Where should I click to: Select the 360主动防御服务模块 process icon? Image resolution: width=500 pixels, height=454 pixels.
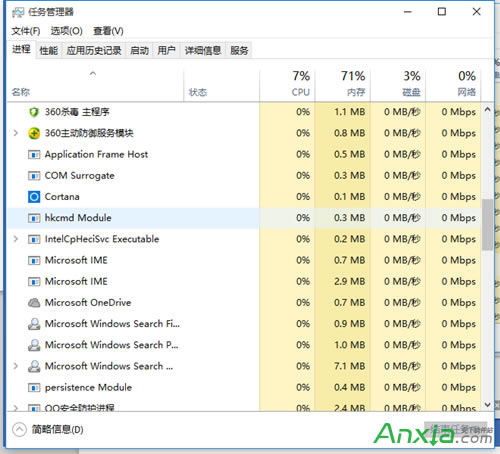coord(34,133)
